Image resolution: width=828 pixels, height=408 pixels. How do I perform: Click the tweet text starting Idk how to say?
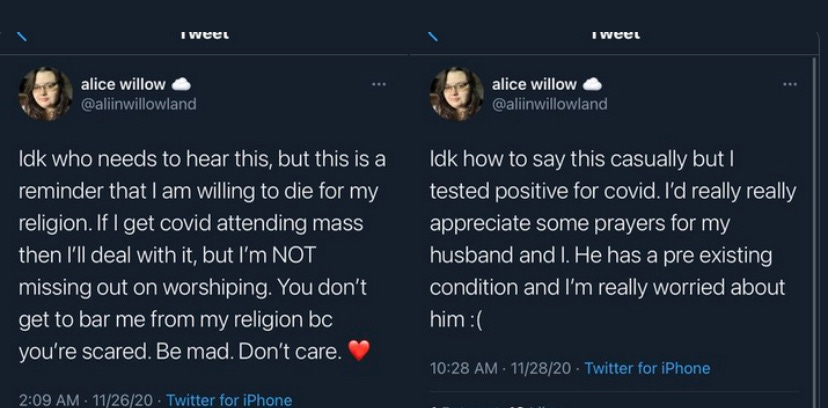click(x=613, y=240)
